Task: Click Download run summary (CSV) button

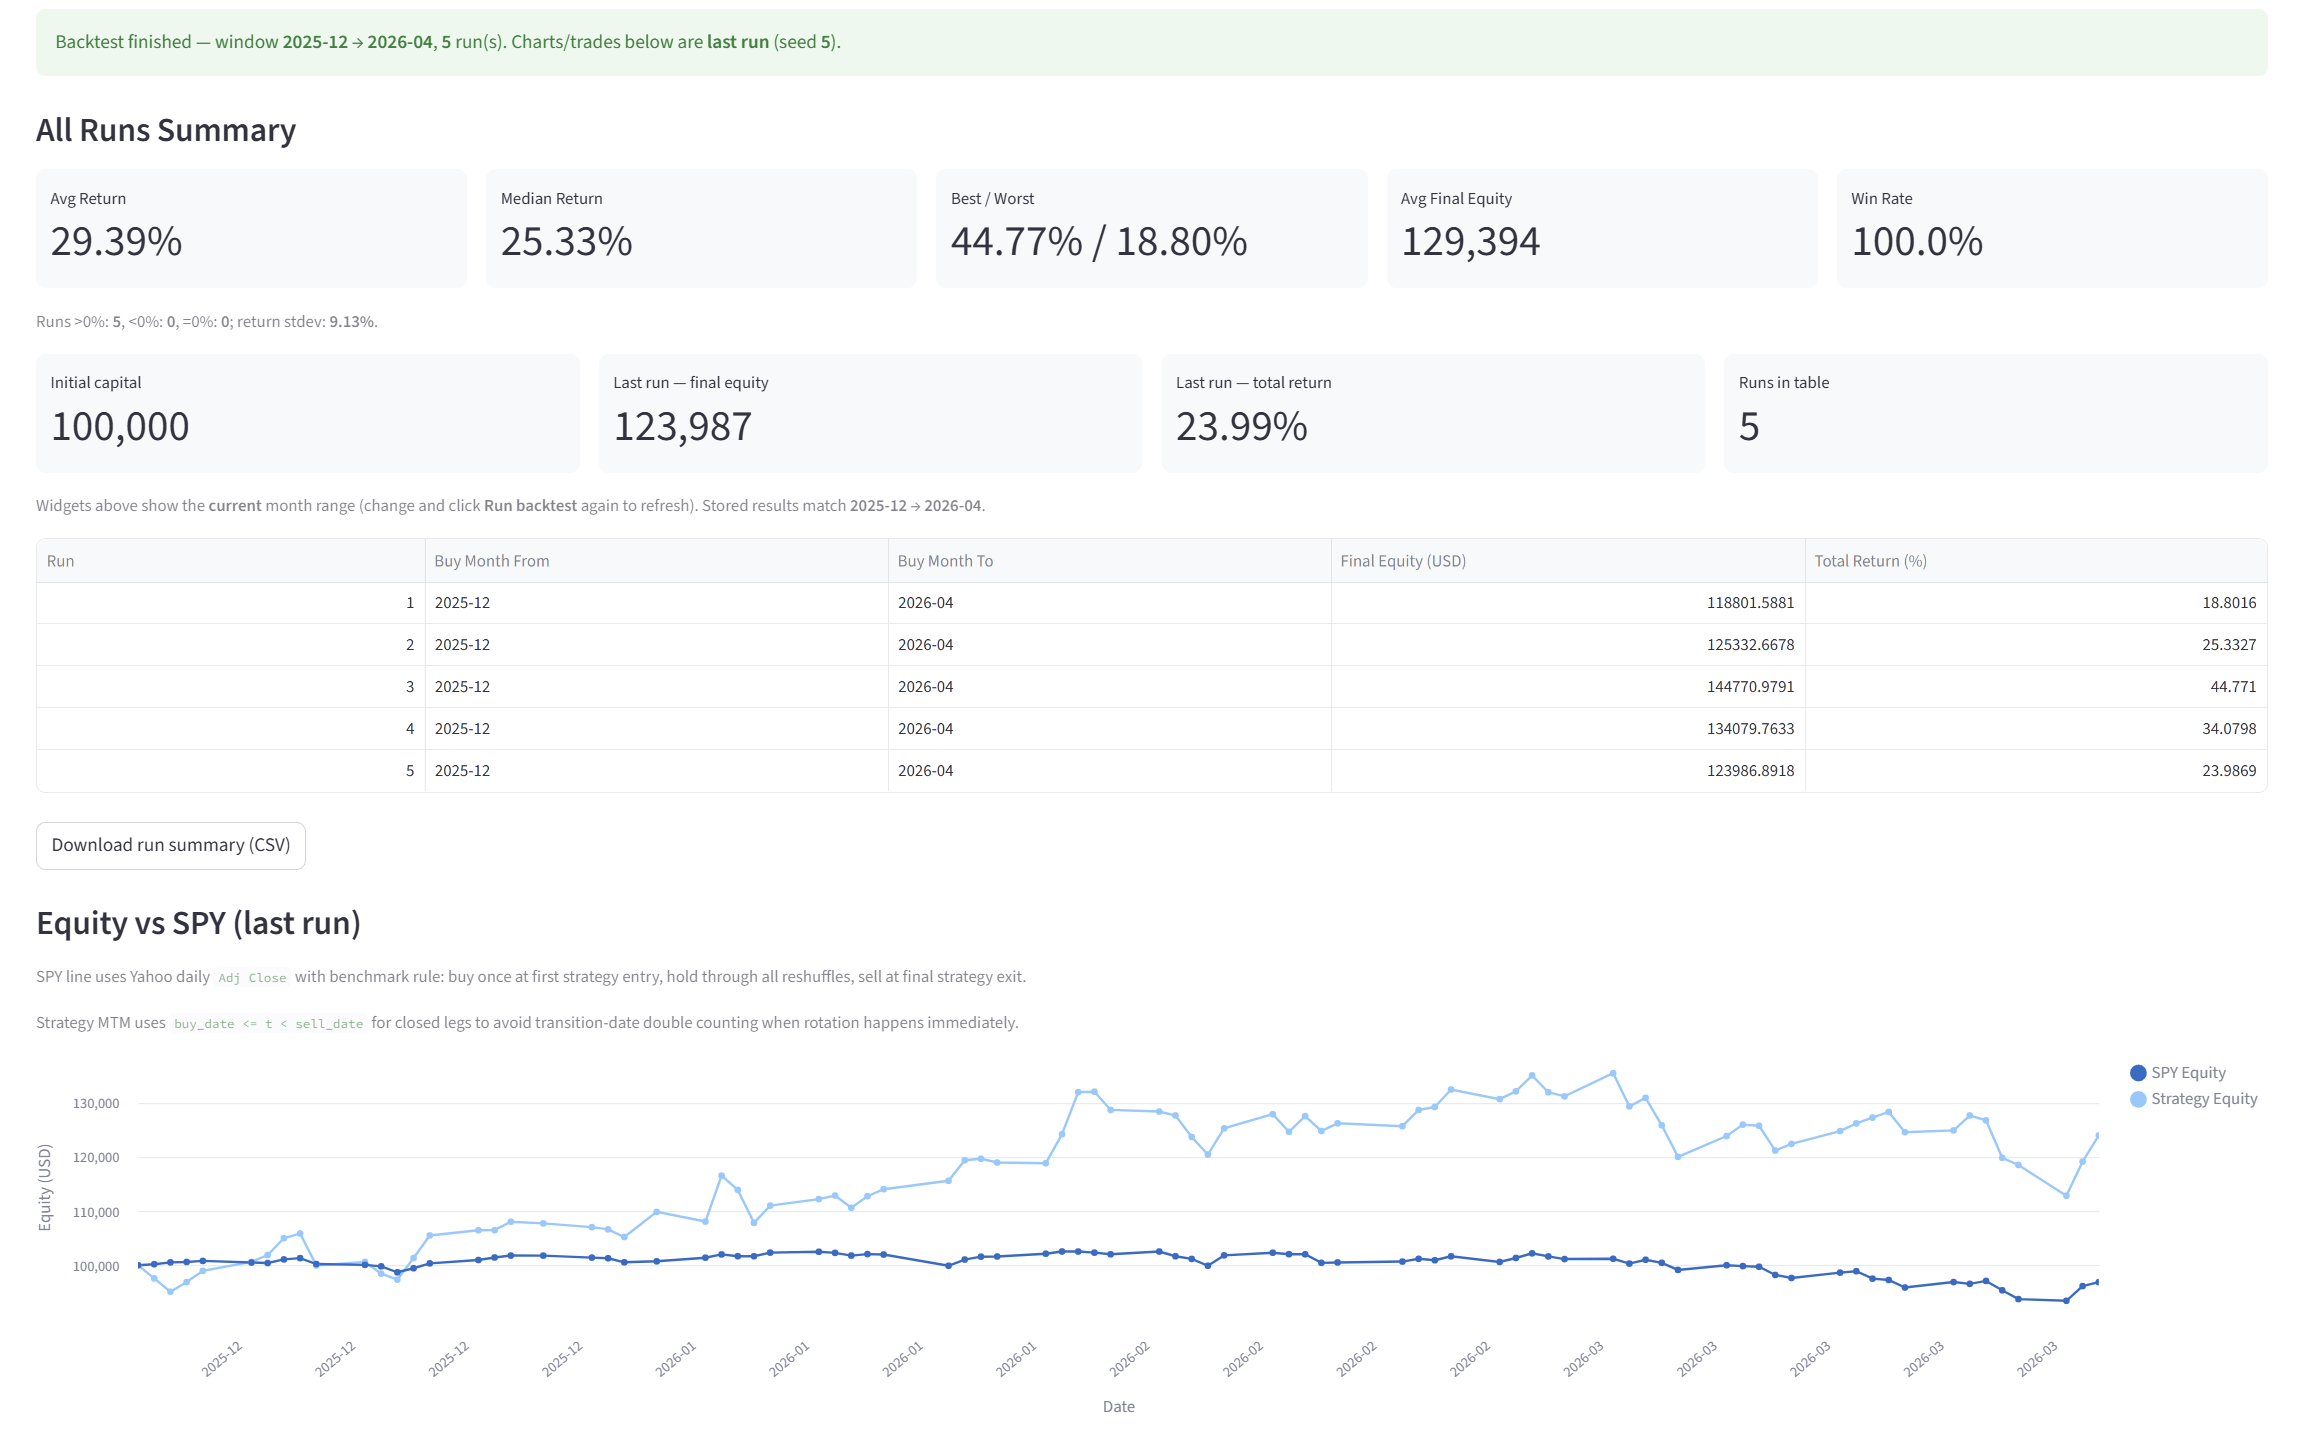Action: click(x=171, y=845)
